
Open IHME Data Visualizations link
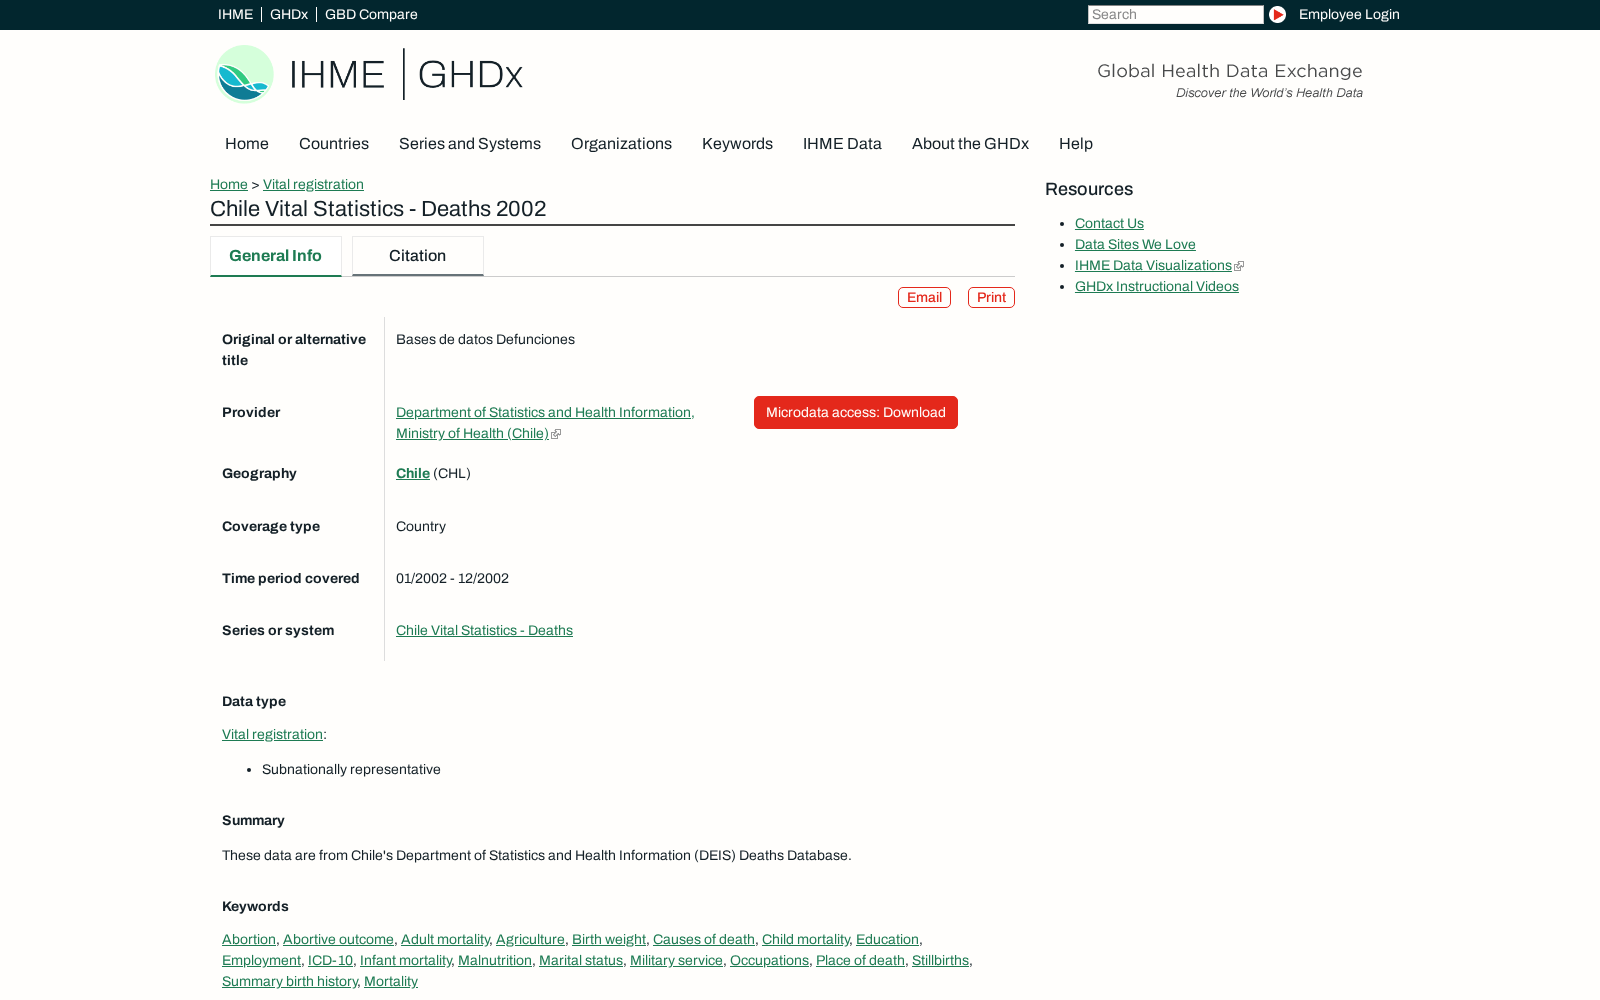tap(1153, 266)
